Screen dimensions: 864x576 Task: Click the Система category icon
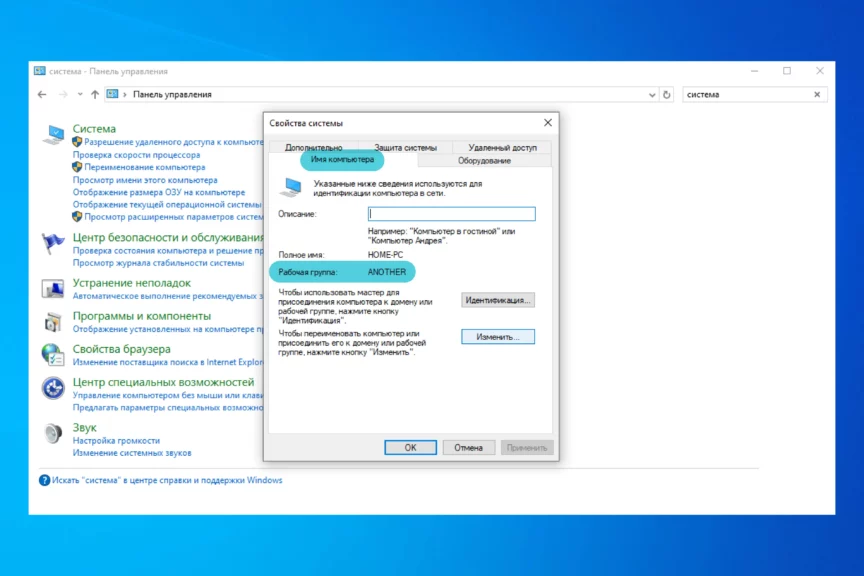pos(53,134)
